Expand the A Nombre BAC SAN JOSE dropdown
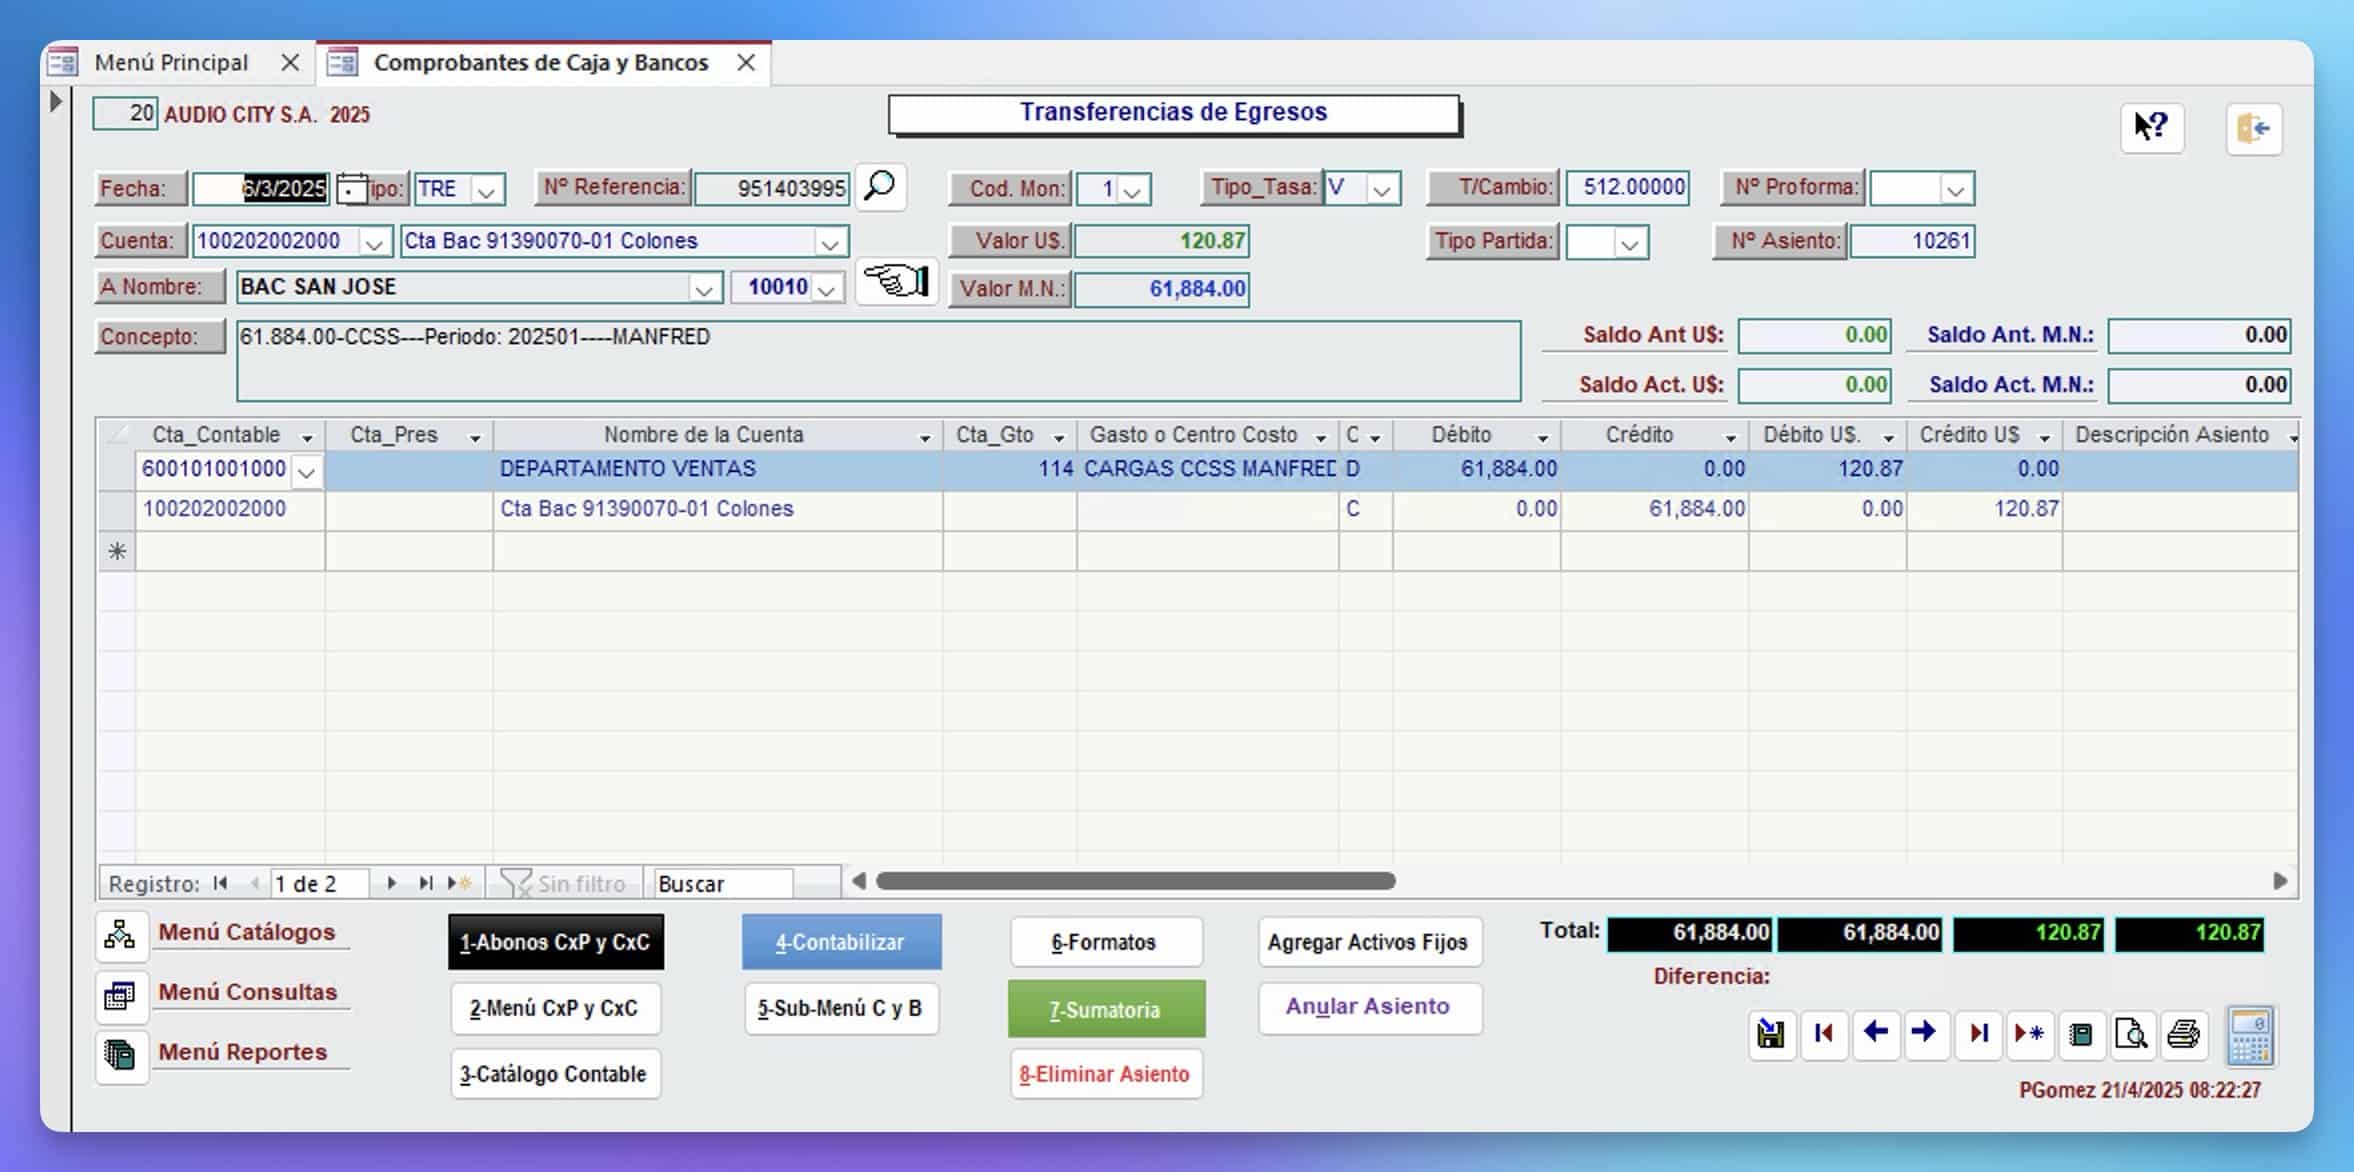Image resolution: width=2354 pixels, height=1172 pixels. pos(703,289)
